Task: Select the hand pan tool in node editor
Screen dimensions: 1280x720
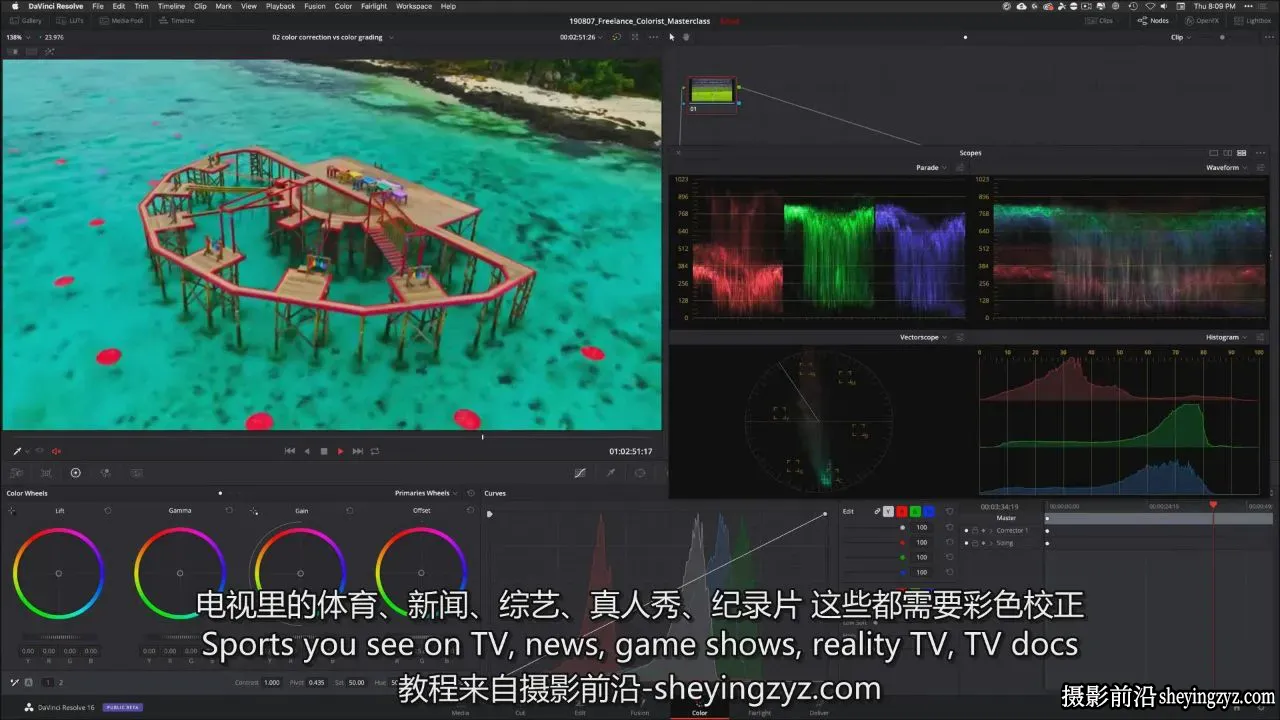Action: 686,37
